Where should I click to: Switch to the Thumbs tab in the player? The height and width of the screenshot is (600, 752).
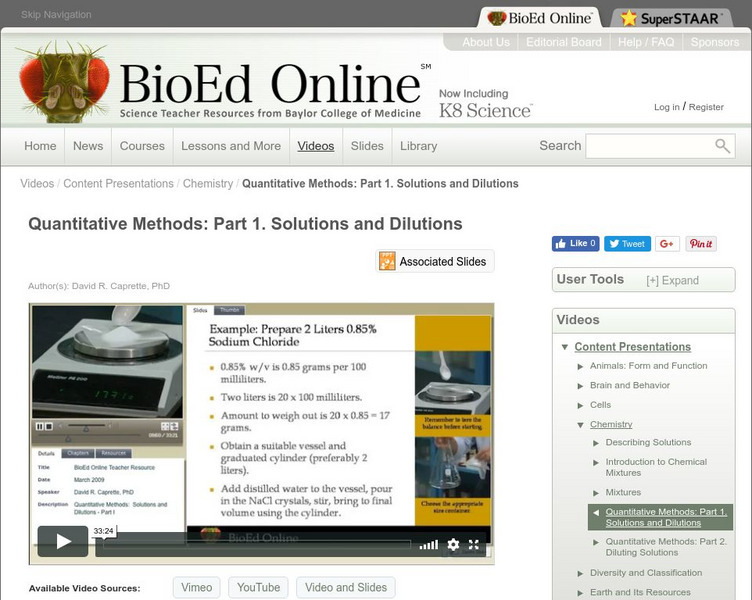pyautogui.click(x=229, y=310)
